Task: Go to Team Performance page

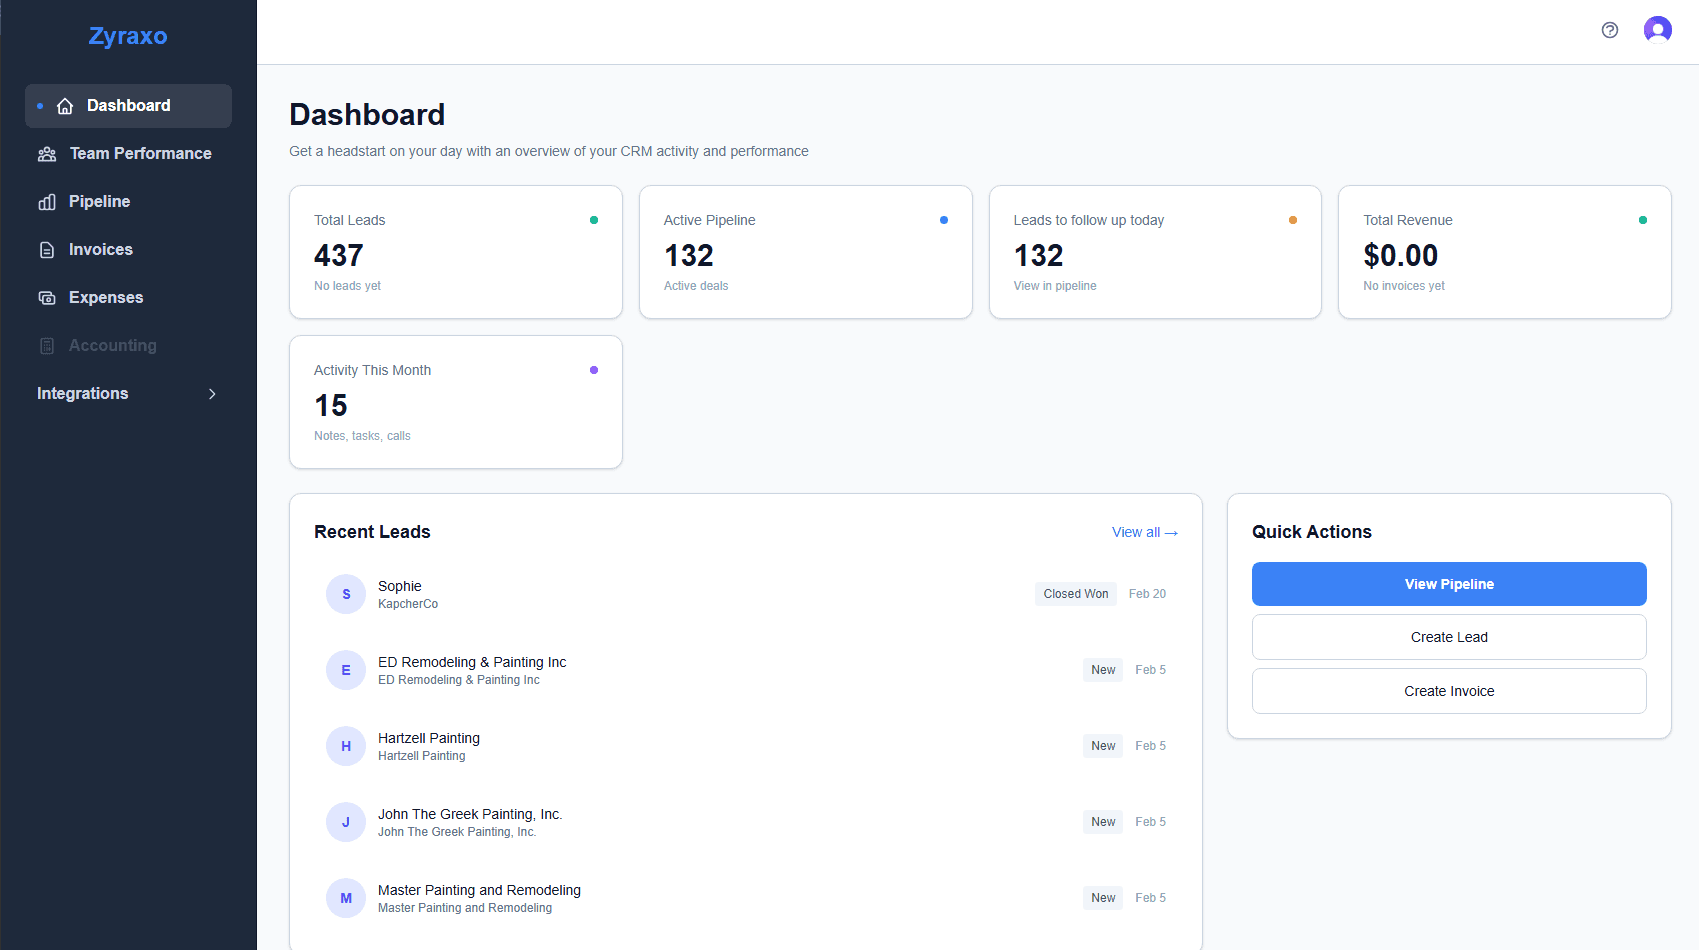Action: (140, 154)
